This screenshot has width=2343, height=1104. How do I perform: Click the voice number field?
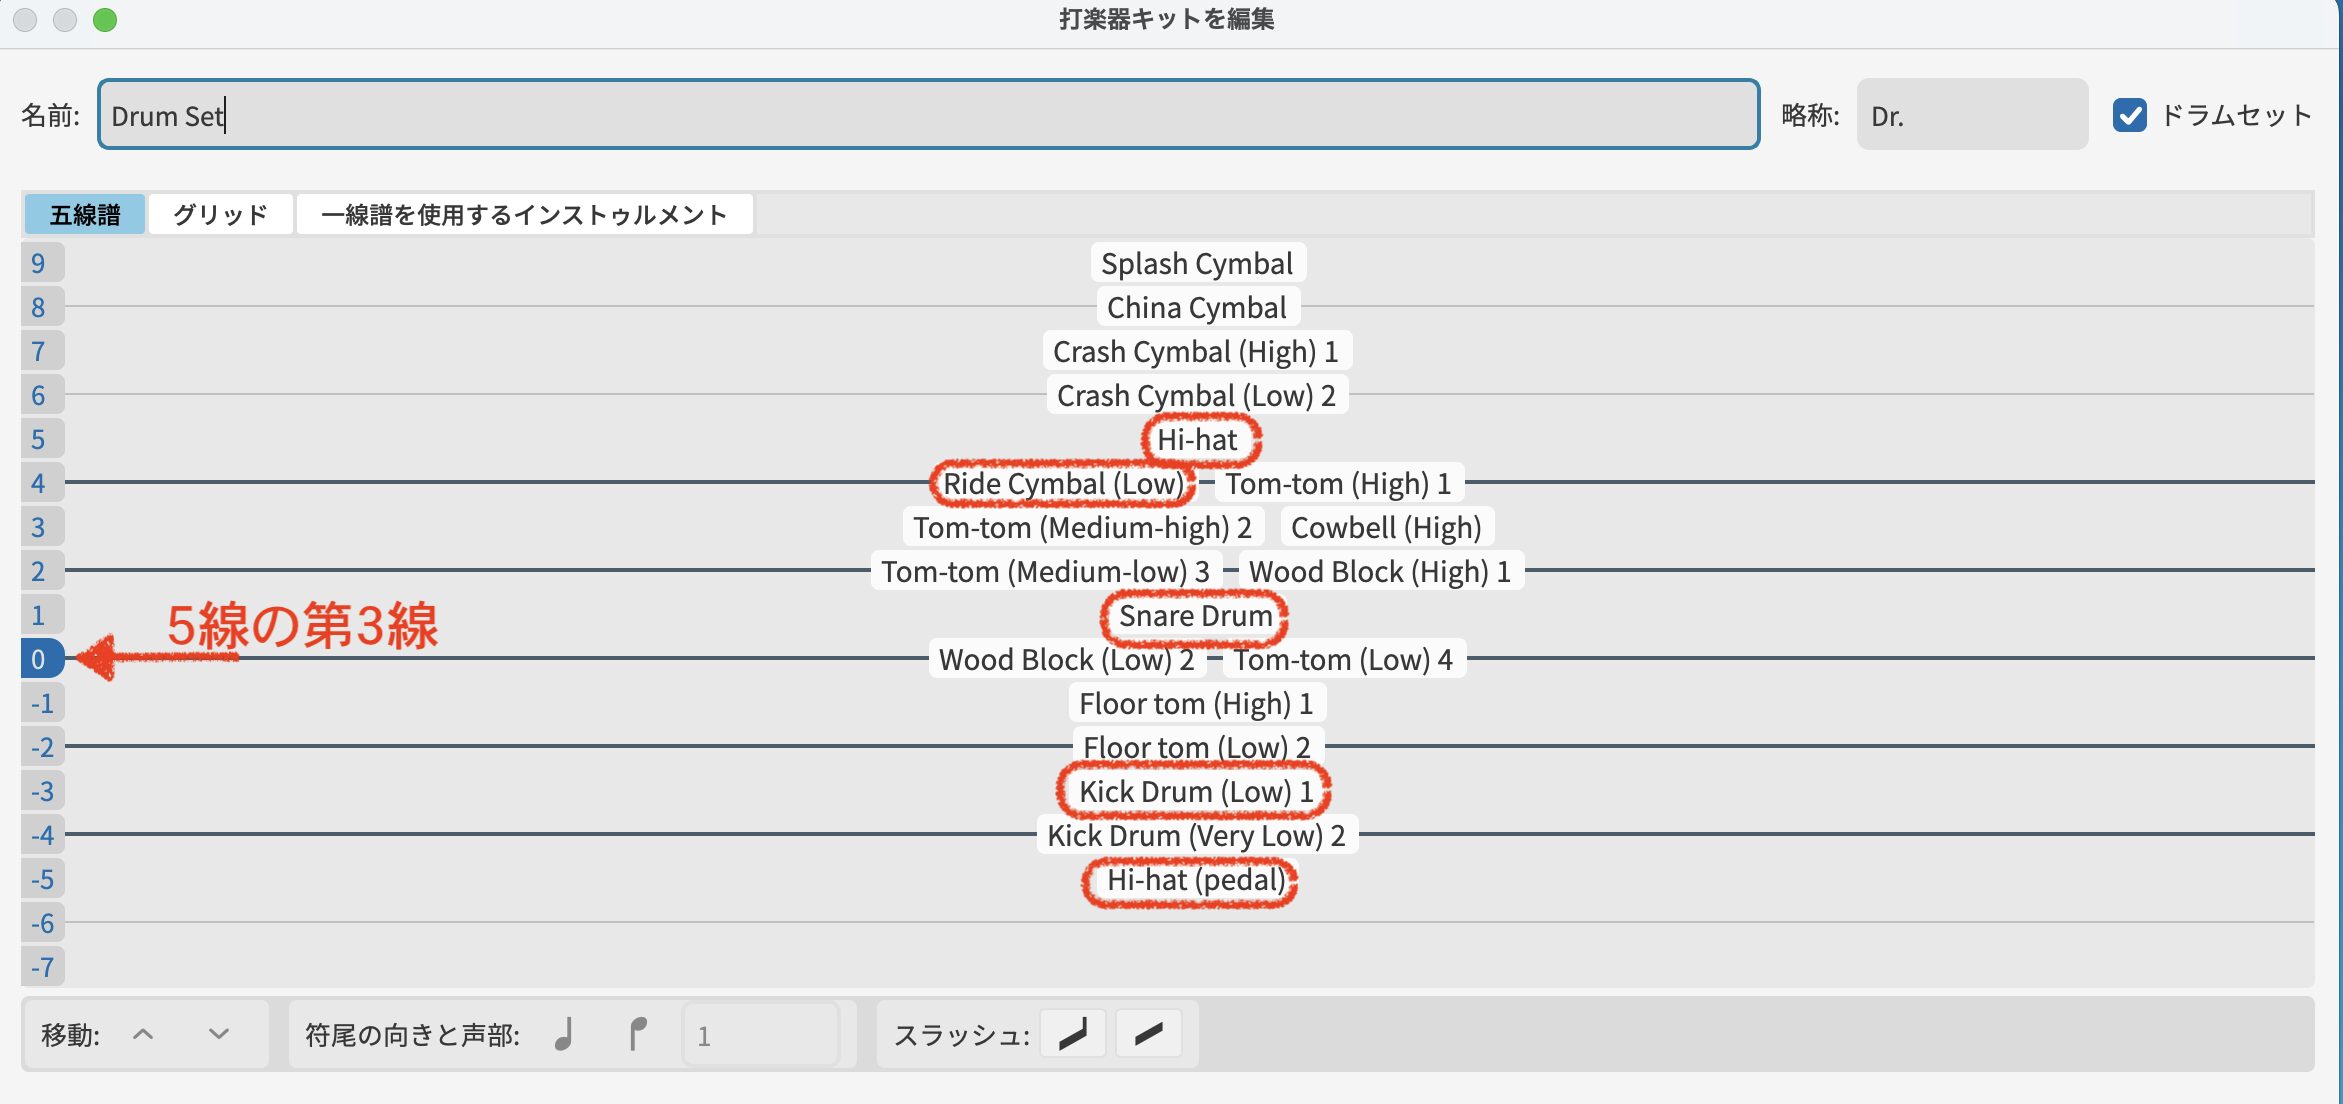(760, 1034)
